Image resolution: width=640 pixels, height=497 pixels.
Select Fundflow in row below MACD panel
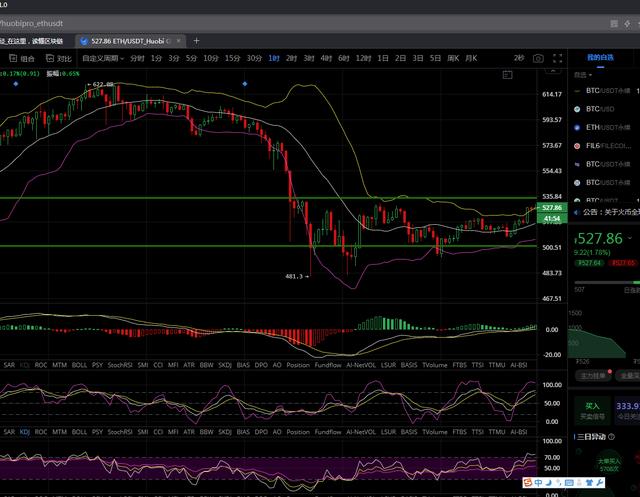[328, 365]
